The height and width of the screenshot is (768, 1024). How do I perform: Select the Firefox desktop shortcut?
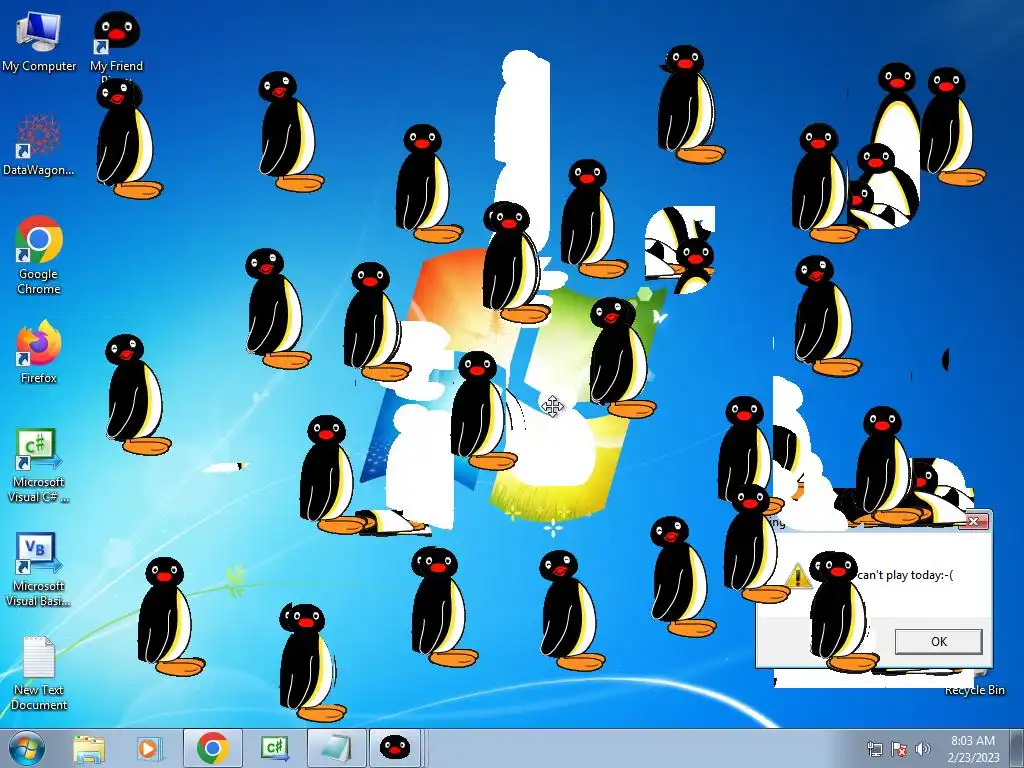39,353
